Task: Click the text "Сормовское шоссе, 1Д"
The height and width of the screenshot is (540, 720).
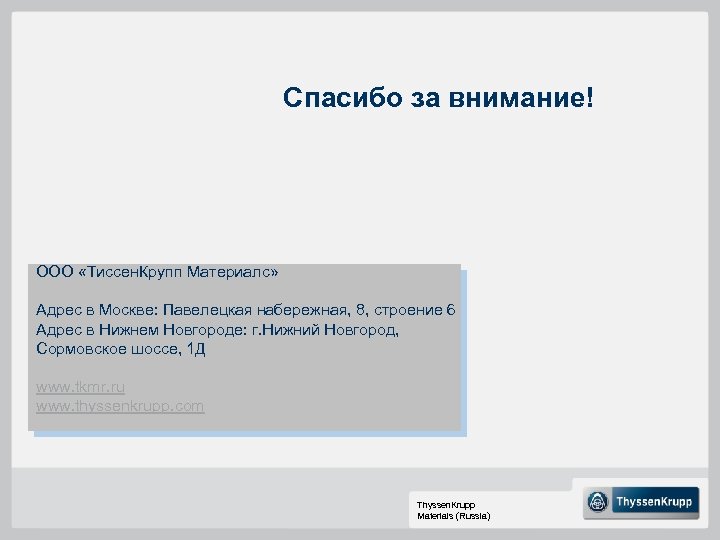Action: point(120,349)
